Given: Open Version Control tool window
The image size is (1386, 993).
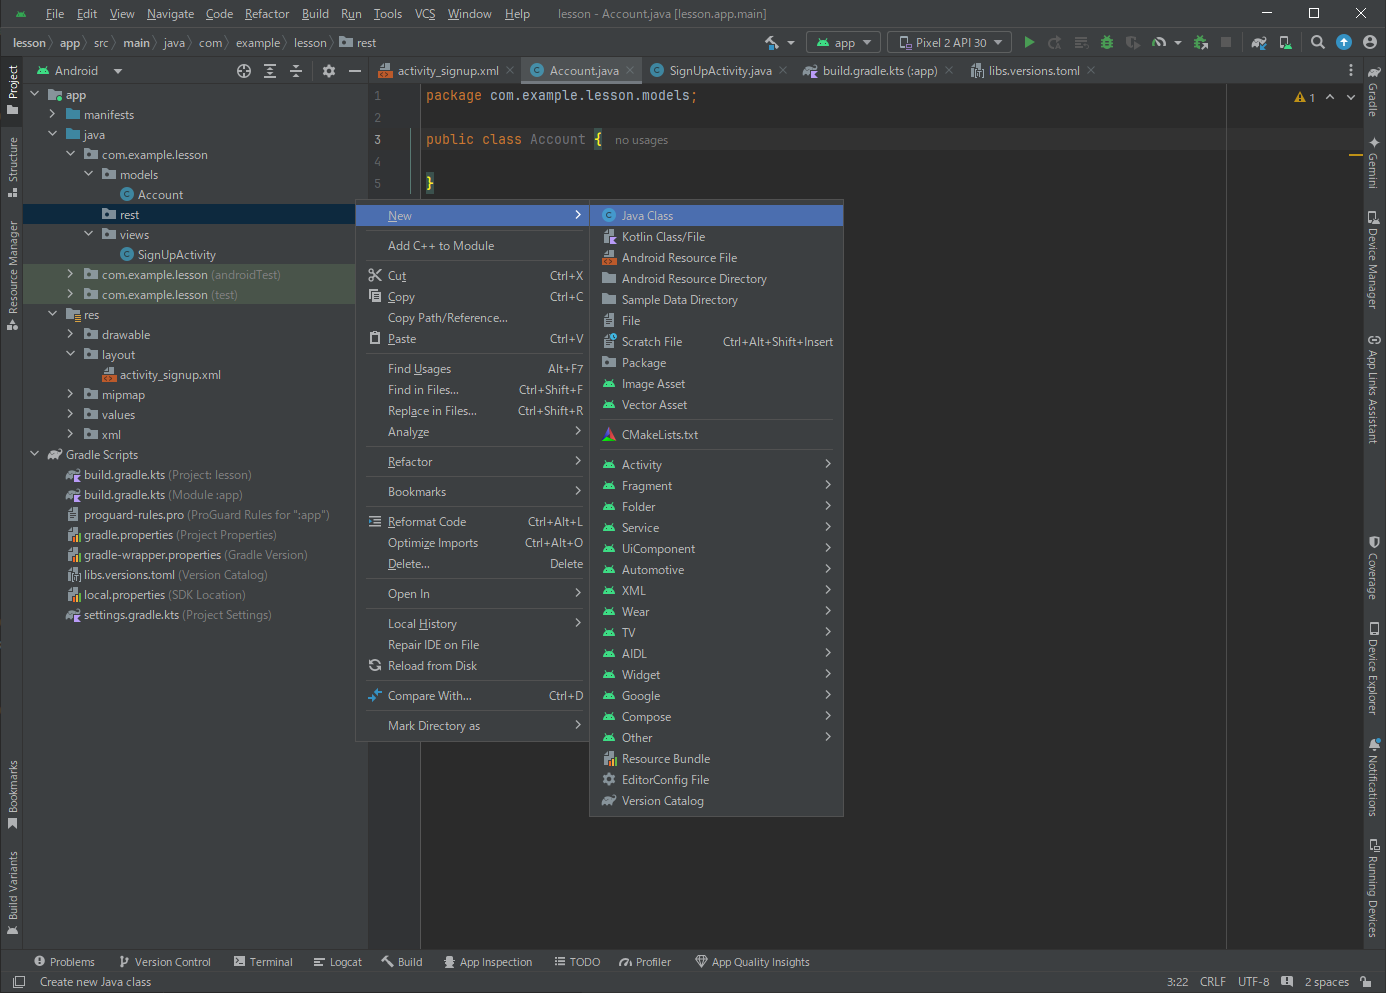Looking at the screenshot, I should click(165, 962).
